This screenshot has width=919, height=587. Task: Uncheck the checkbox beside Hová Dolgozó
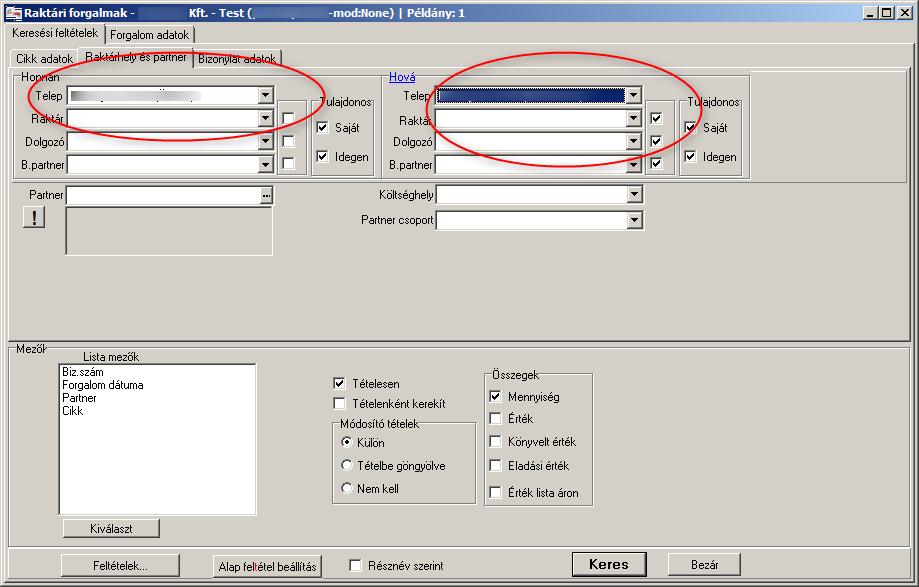point(656,141)
